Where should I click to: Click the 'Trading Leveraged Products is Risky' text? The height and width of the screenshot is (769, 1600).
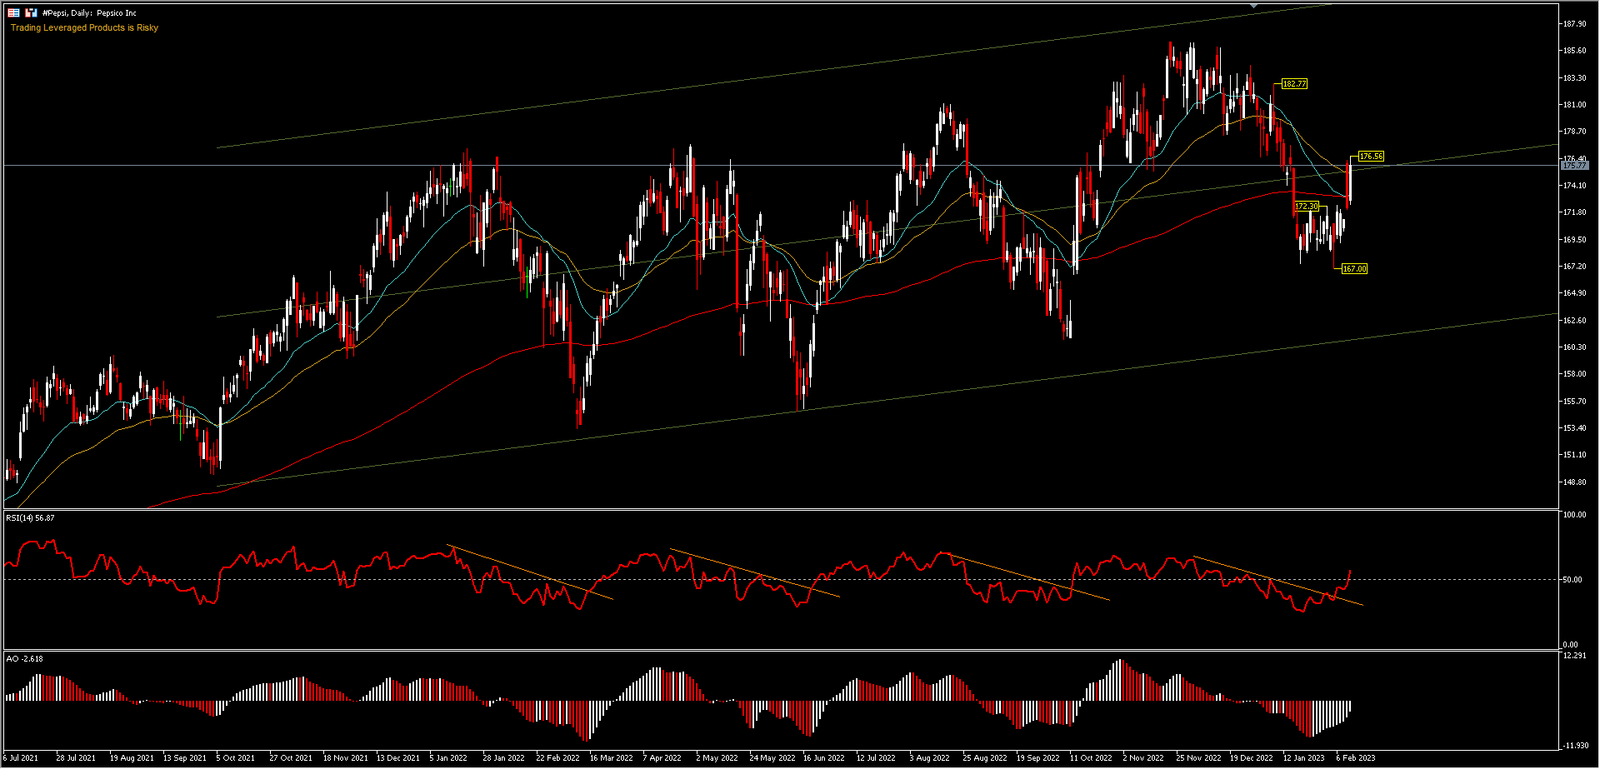pos(84,28)
